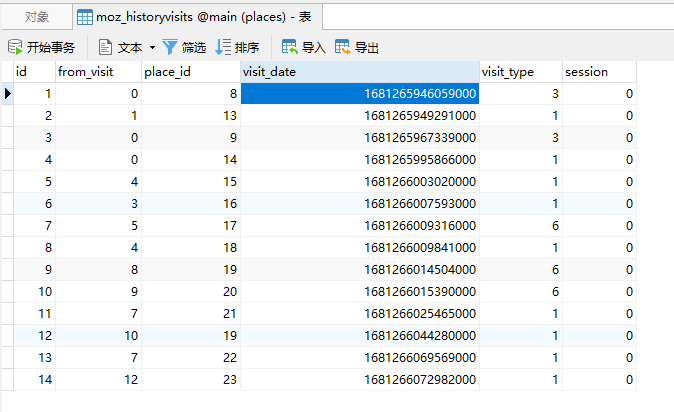Select cell 1681266014504000 in visit_date
This screenshot has width=674, height=412.
360,269
